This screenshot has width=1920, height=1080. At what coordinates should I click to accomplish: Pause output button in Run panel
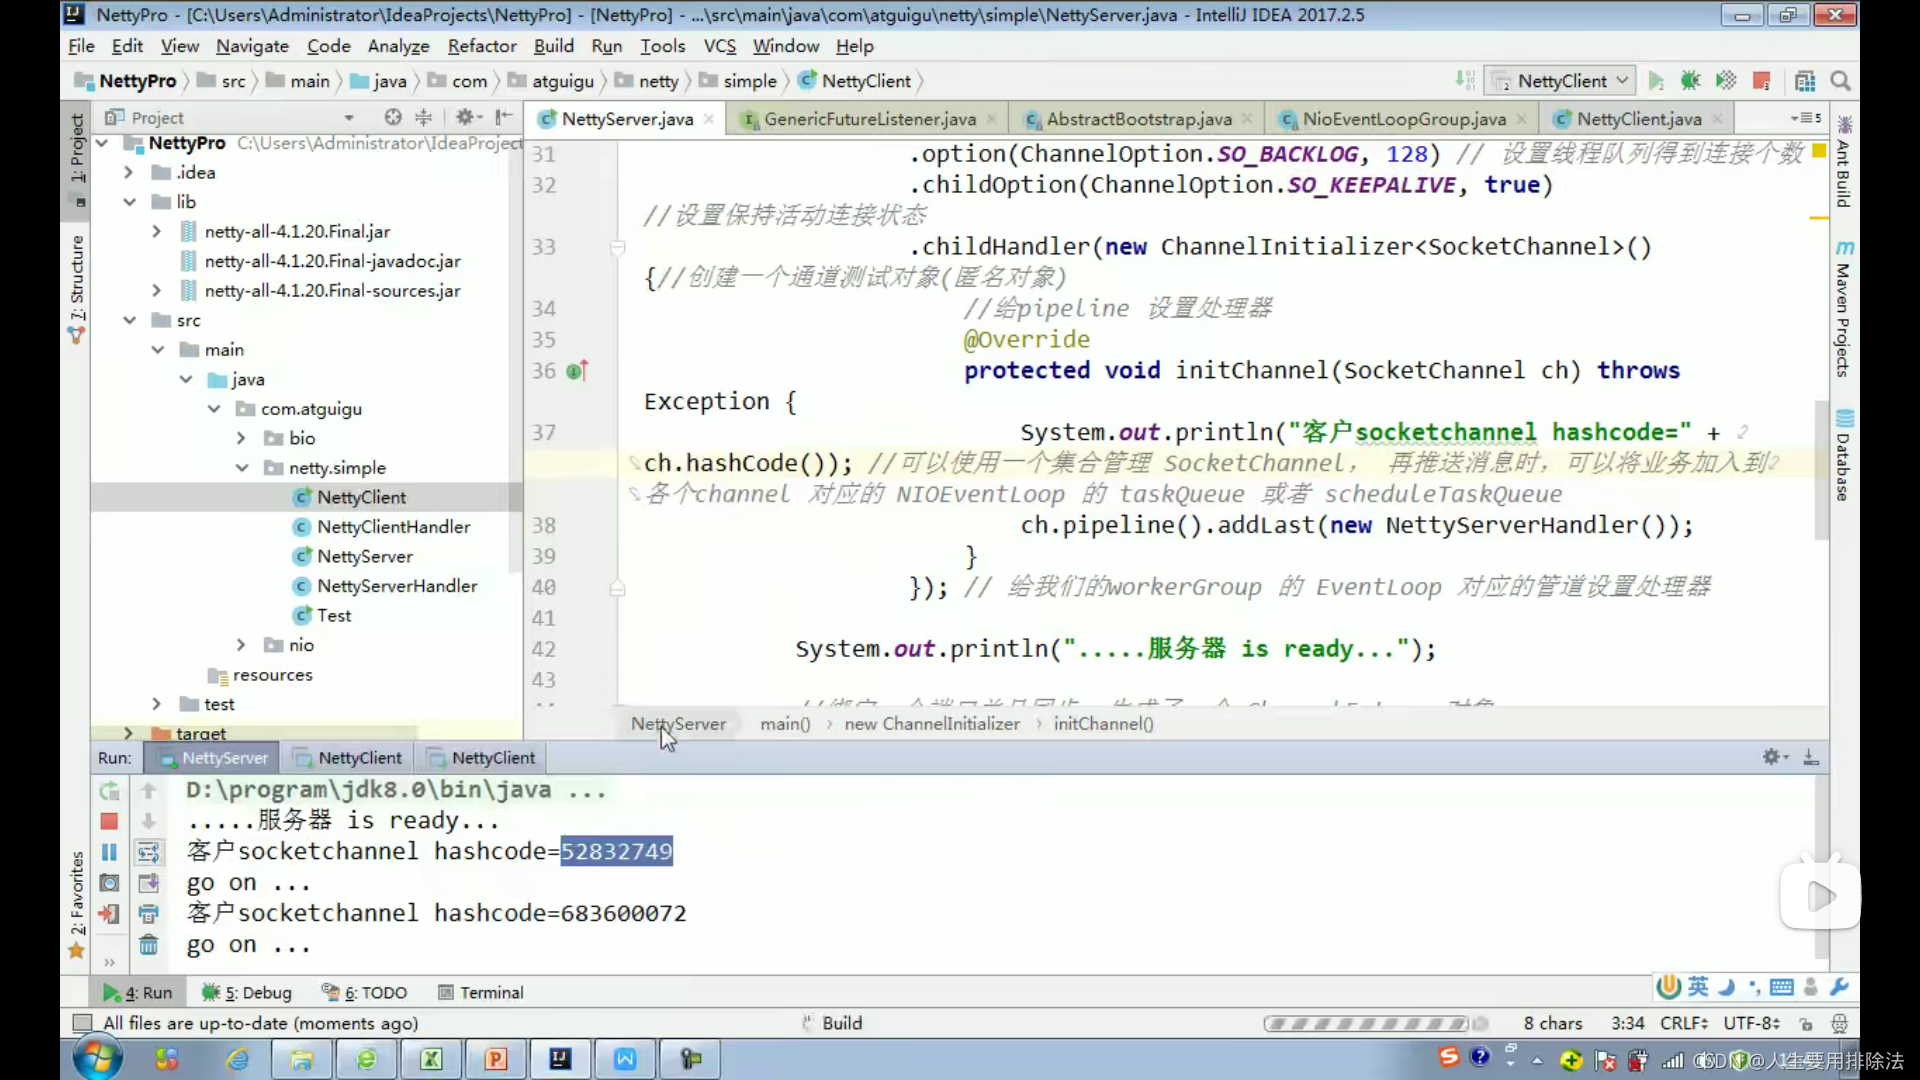[x=109, y=852]
